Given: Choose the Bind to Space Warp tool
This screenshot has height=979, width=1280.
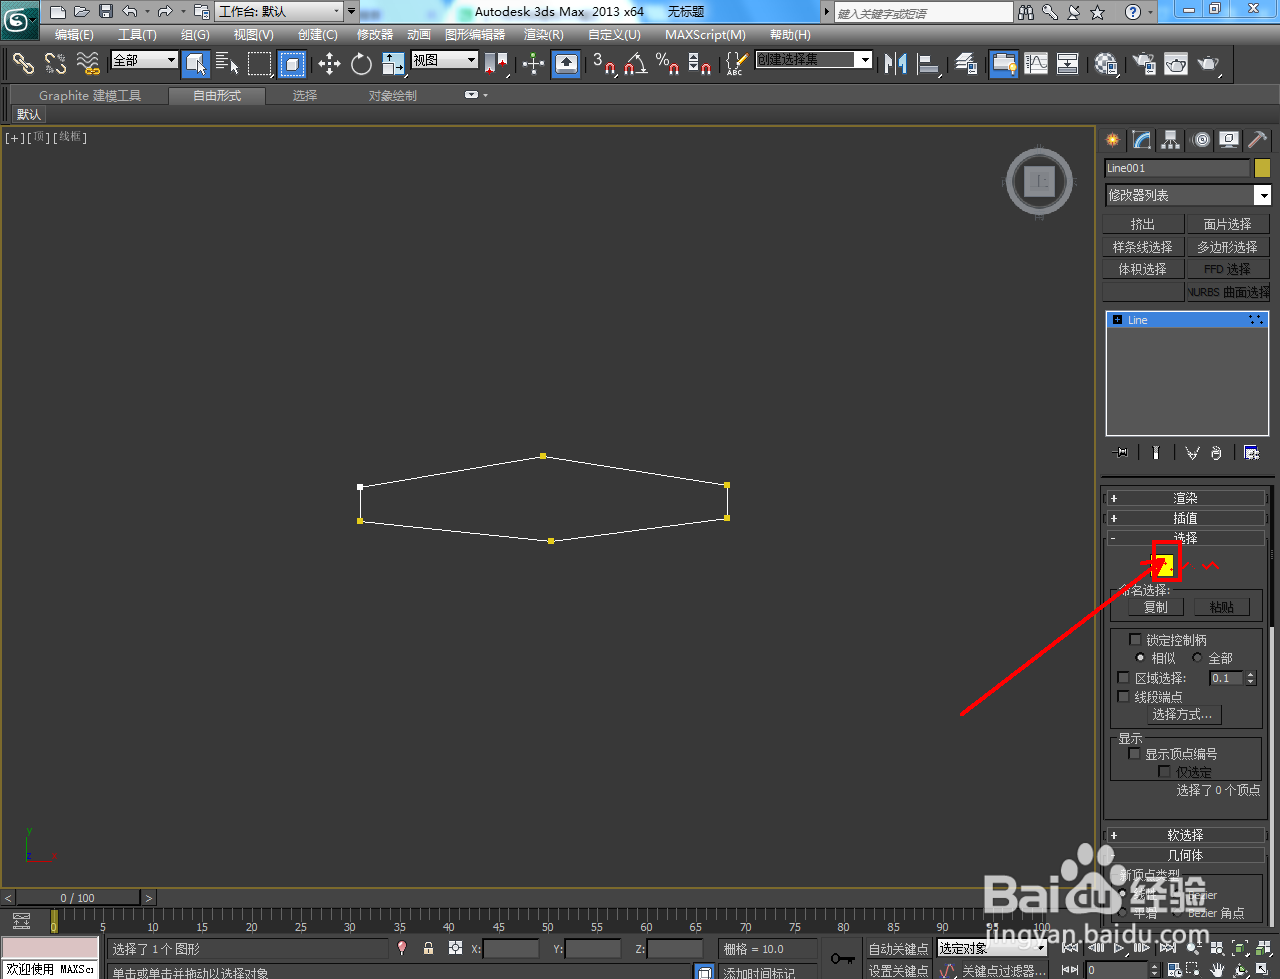Looking at the screenshot, I should click(88, 64).
